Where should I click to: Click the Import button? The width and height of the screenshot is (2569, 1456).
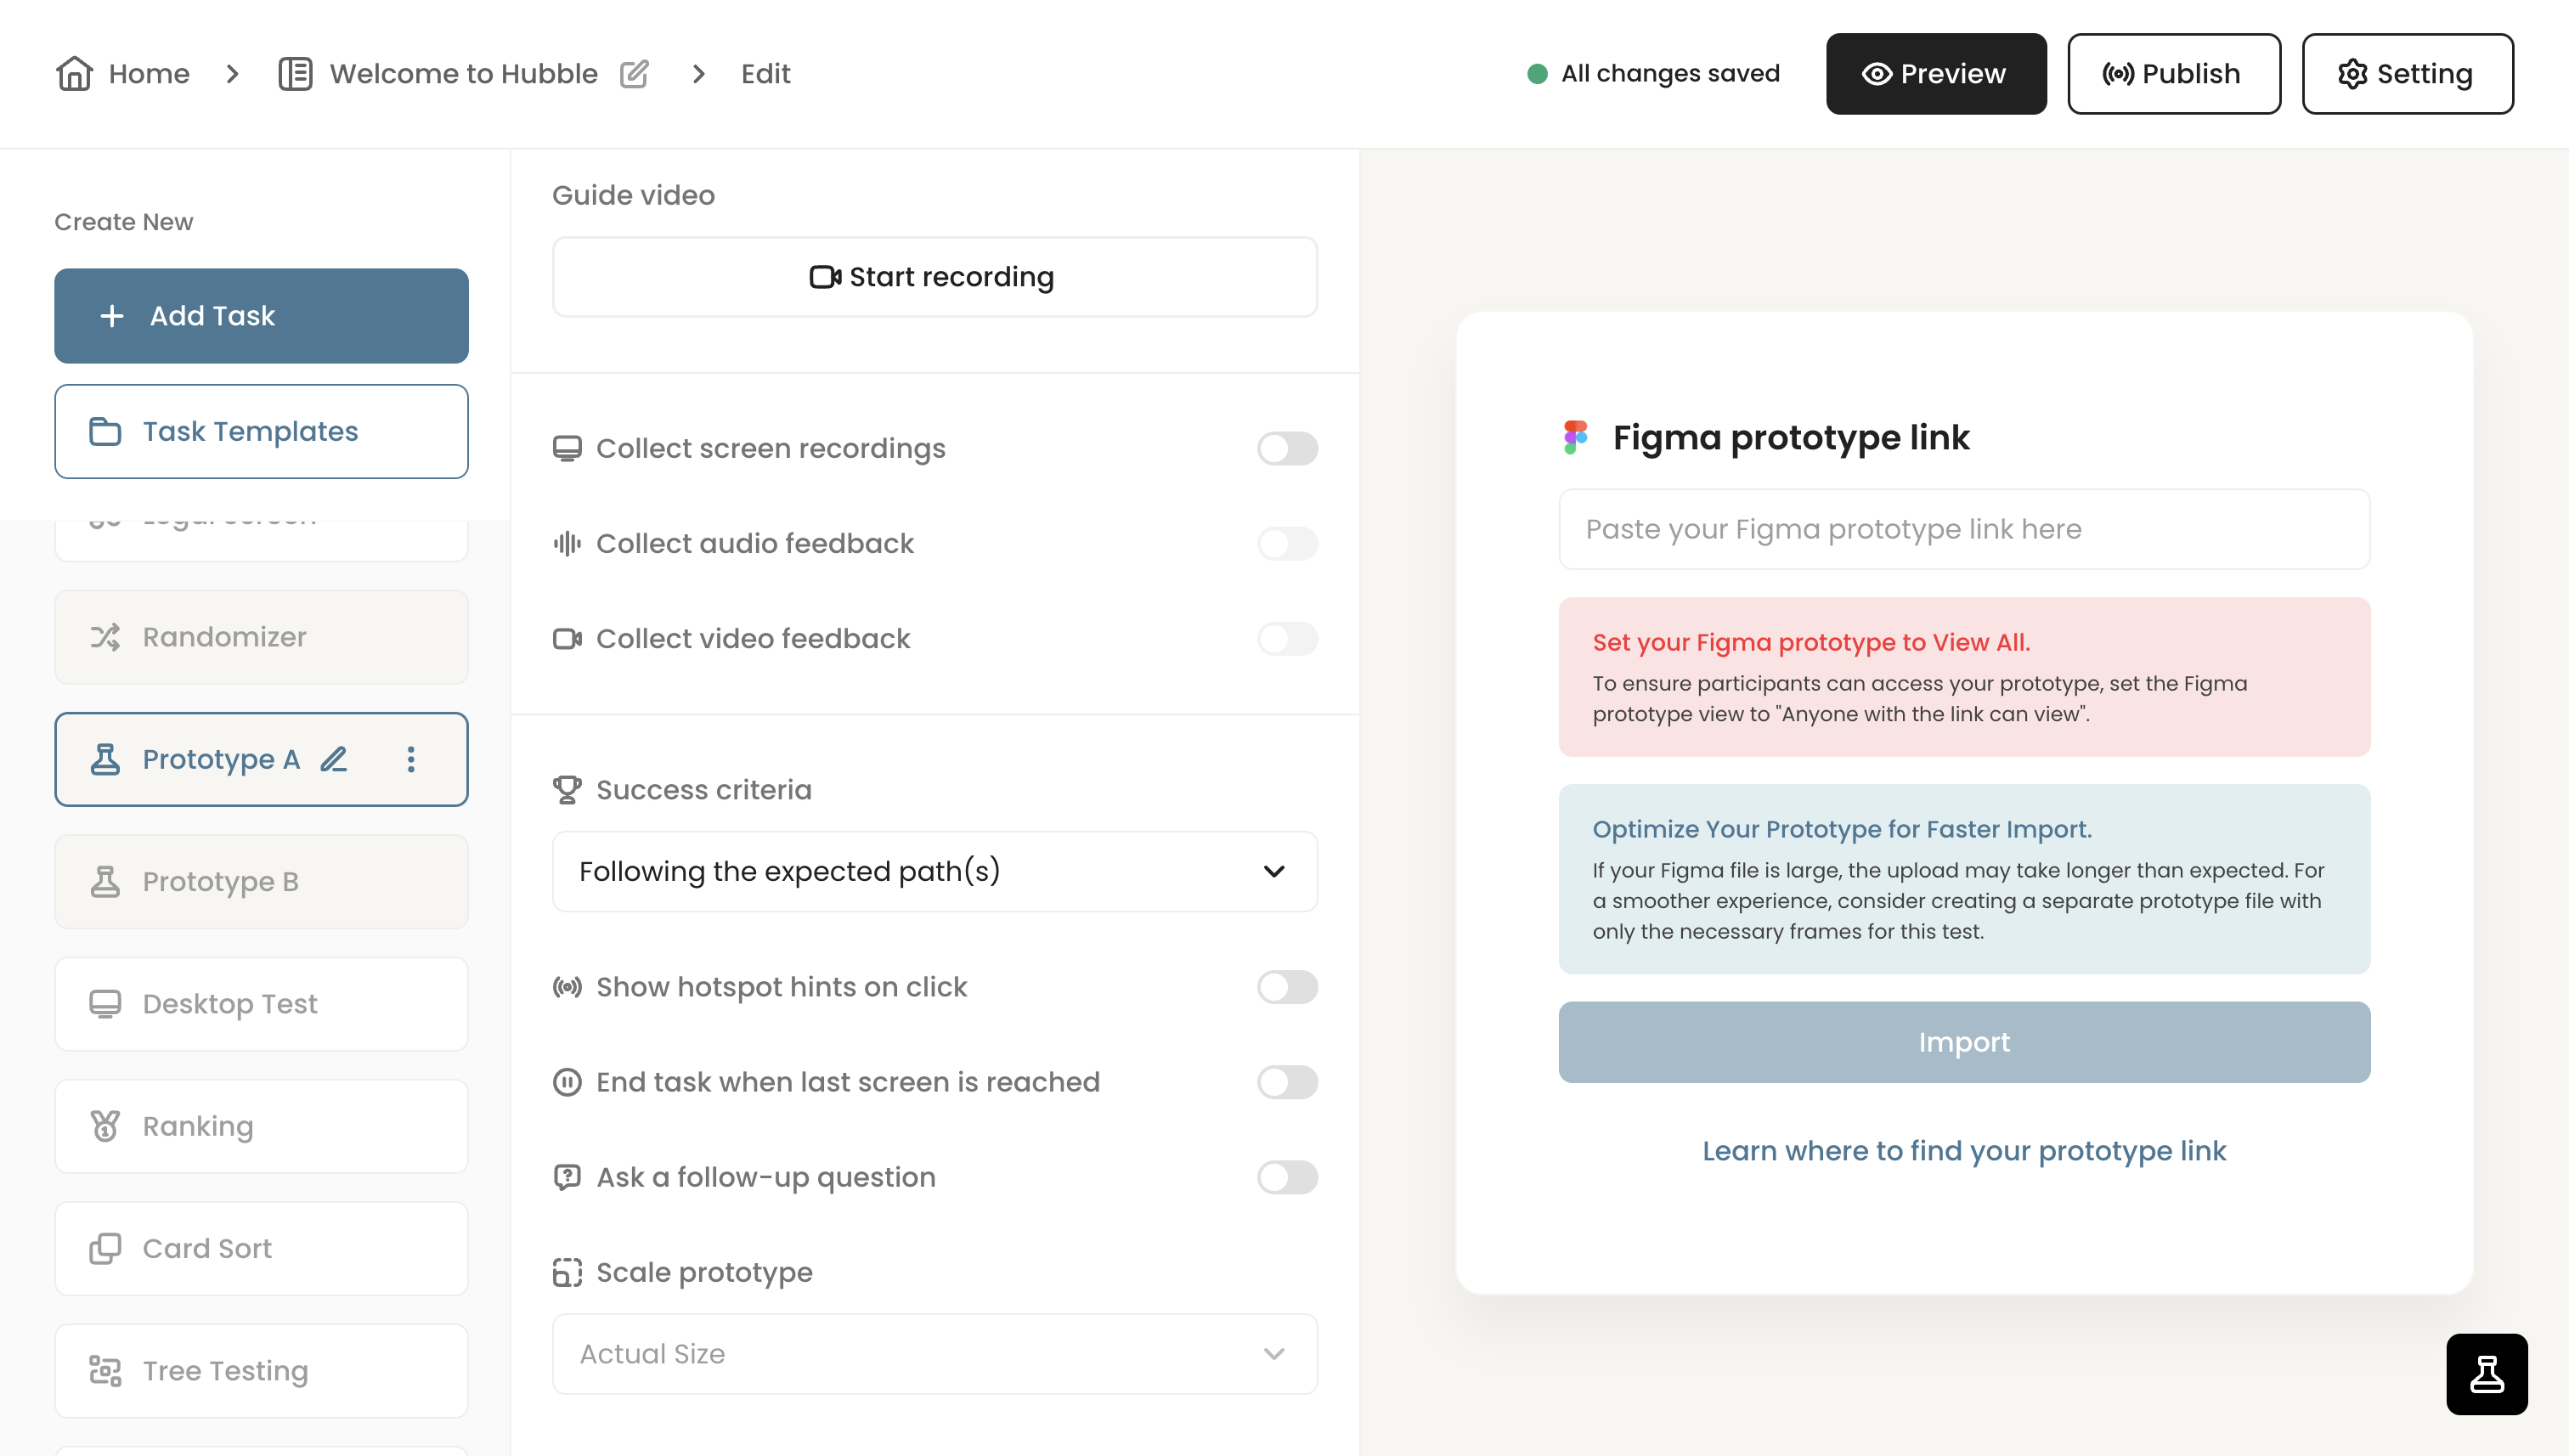coord(1964,1042)
